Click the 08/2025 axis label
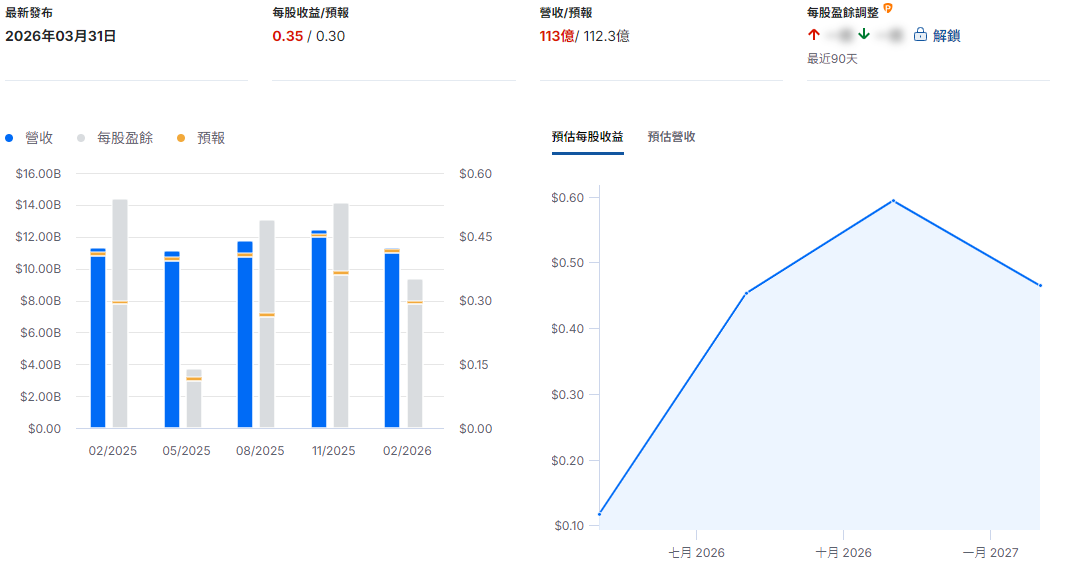Image resolution: width=1065 pixels, height=565 pixels. pyautogui.click(x=260, y=451)
